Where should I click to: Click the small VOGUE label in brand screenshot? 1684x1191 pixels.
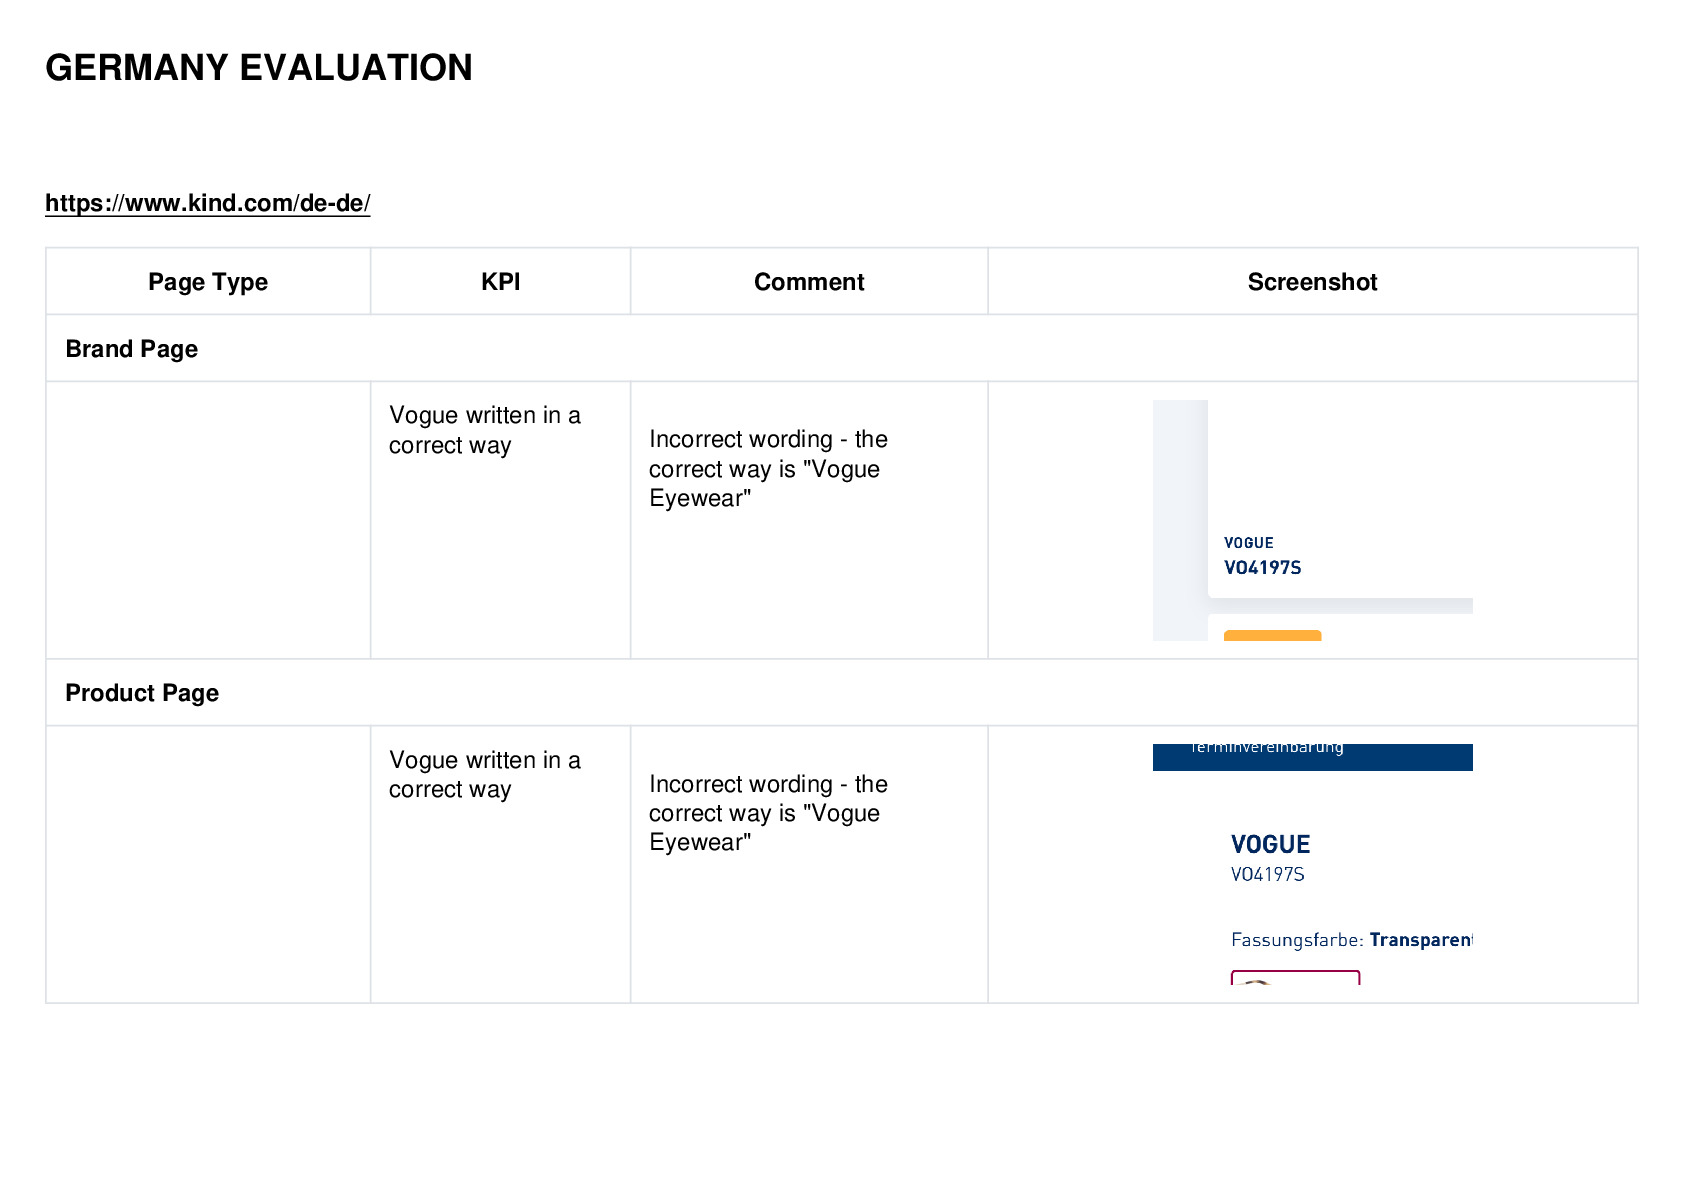(x=1249, y=543)
